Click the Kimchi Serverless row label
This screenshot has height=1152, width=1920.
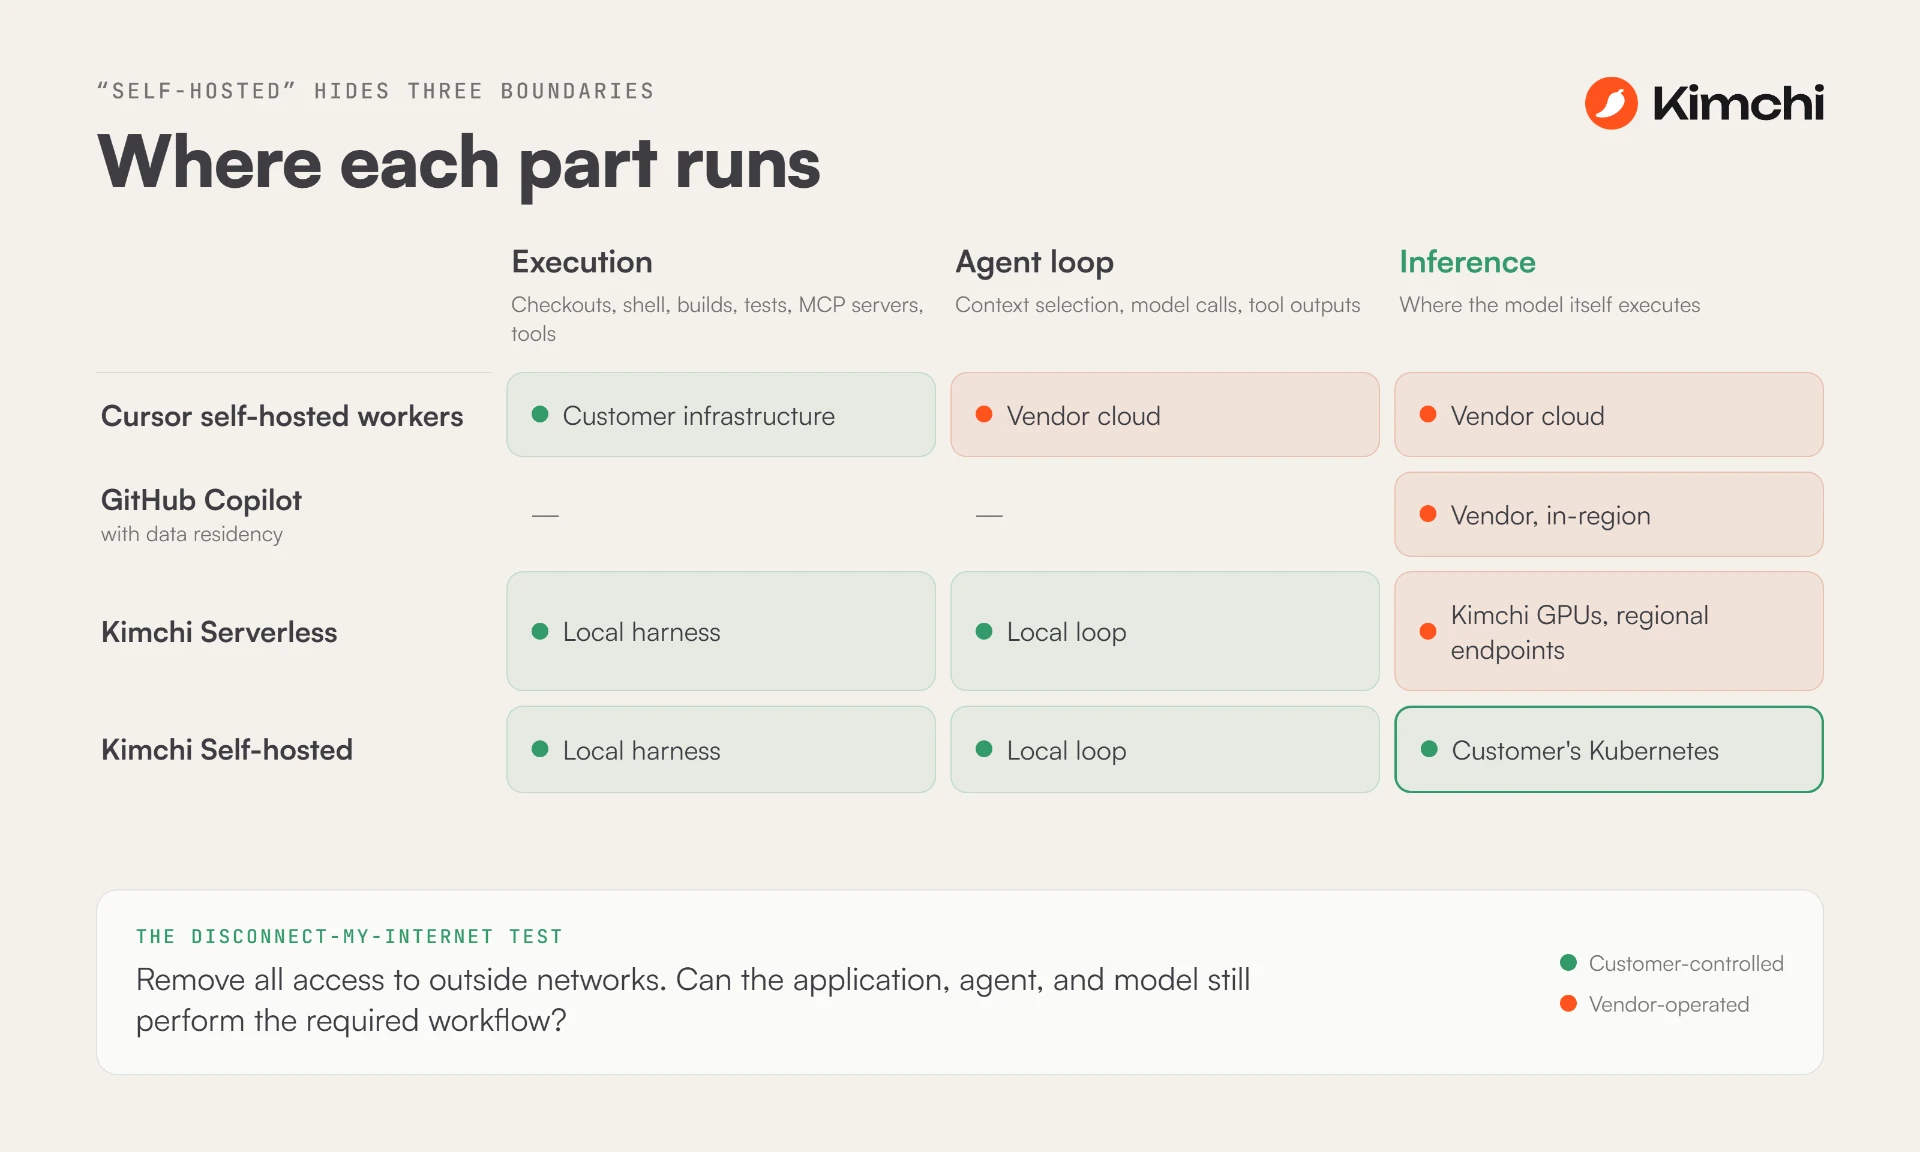(219, 632)
